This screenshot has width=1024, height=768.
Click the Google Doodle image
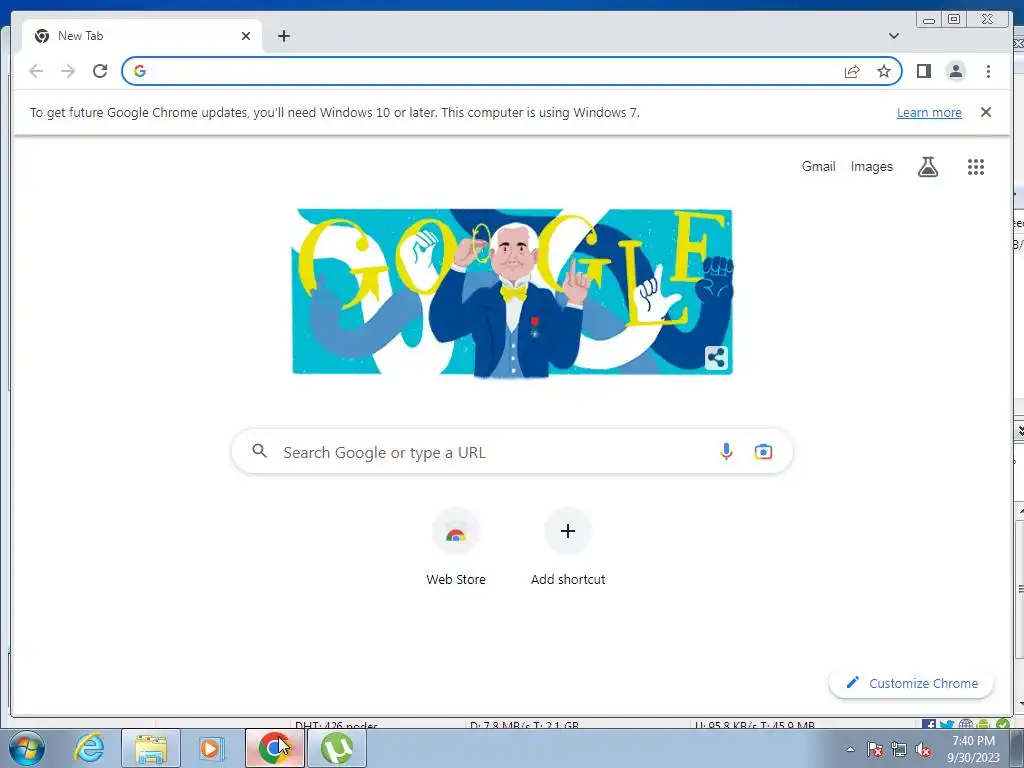click(512, 292)
